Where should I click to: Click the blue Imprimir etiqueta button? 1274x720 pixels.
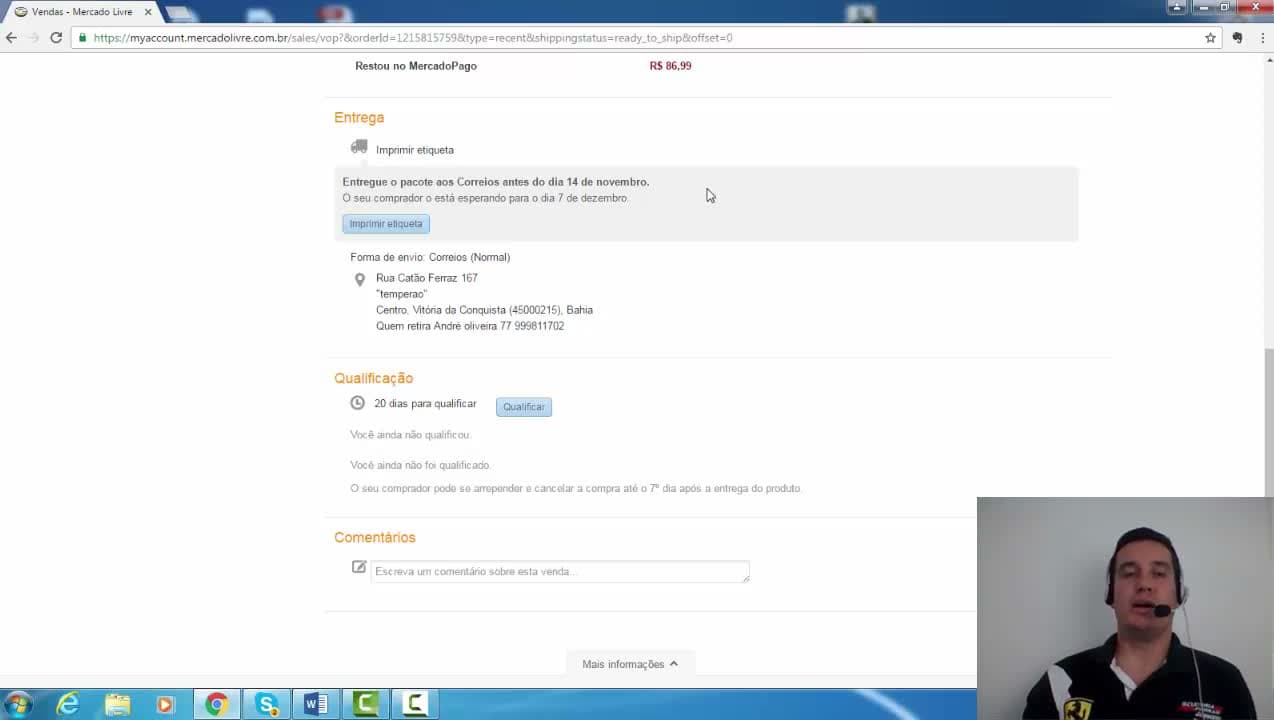tap(386, 224)
